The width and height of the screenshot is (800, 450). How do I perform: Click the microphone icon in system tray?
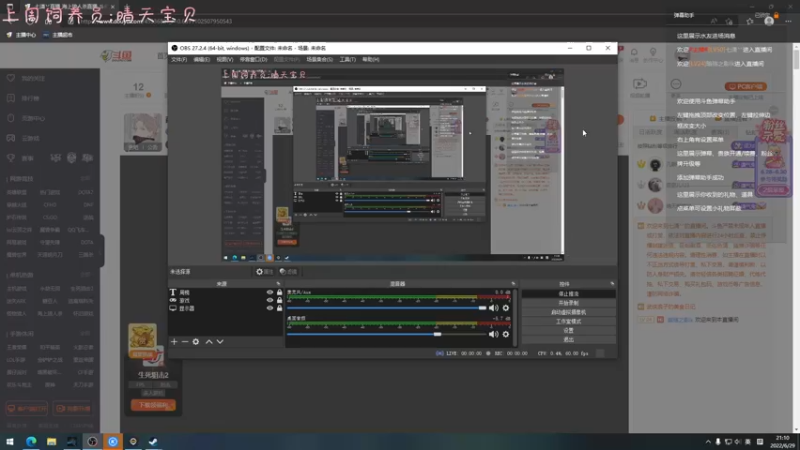pos(718,441)
